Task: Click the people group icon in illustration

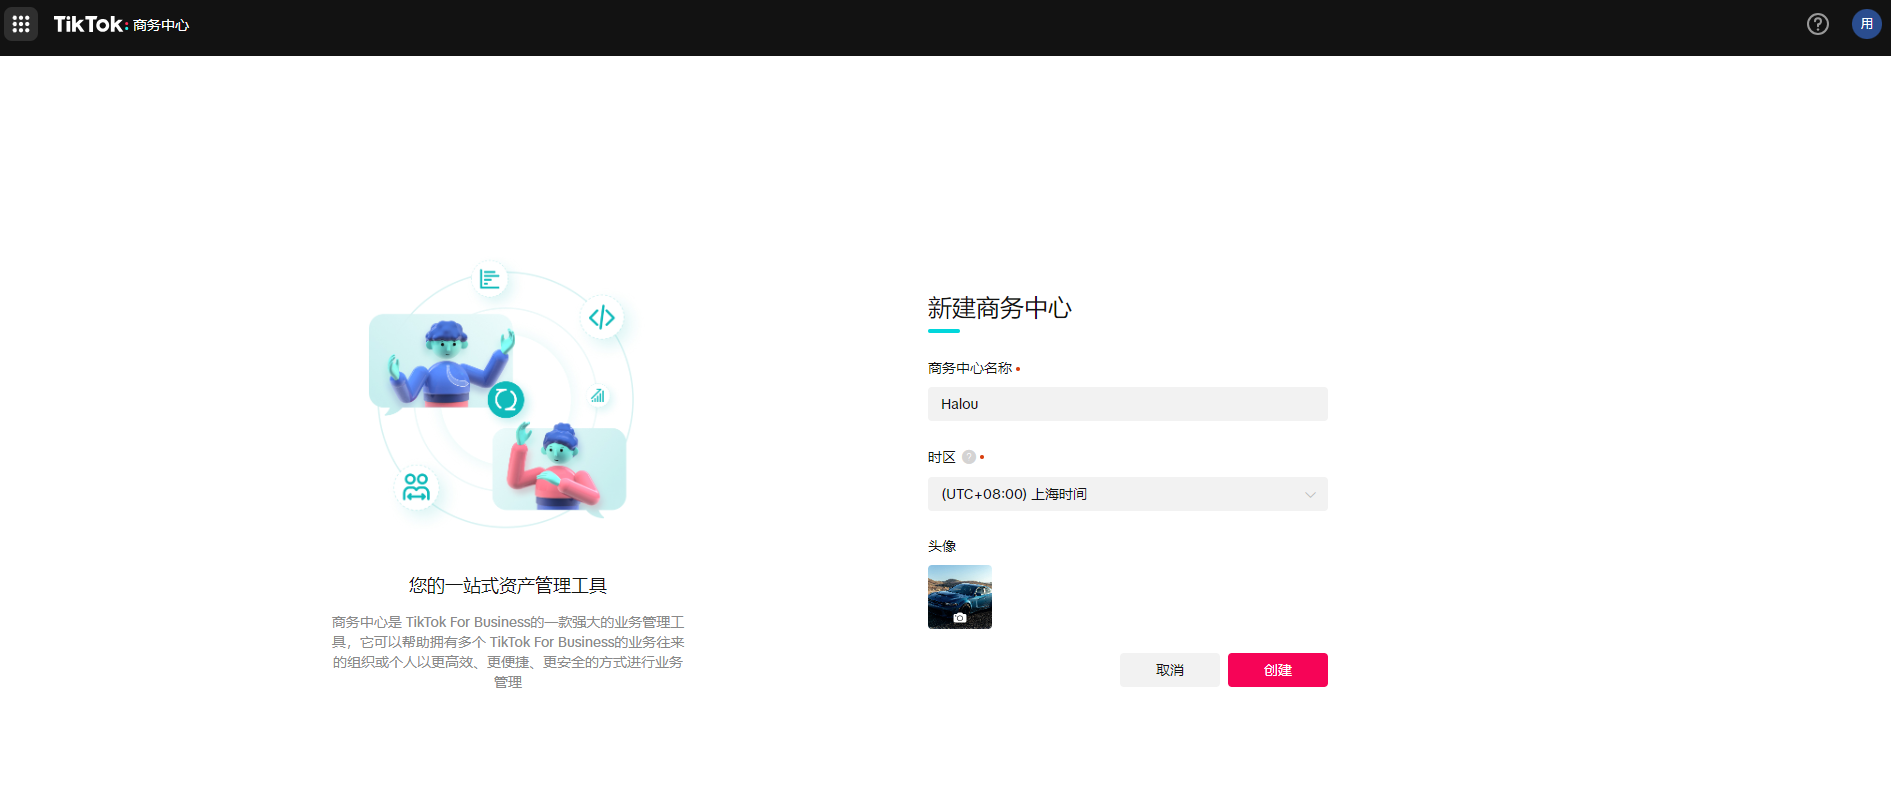Action: [416, 487]
